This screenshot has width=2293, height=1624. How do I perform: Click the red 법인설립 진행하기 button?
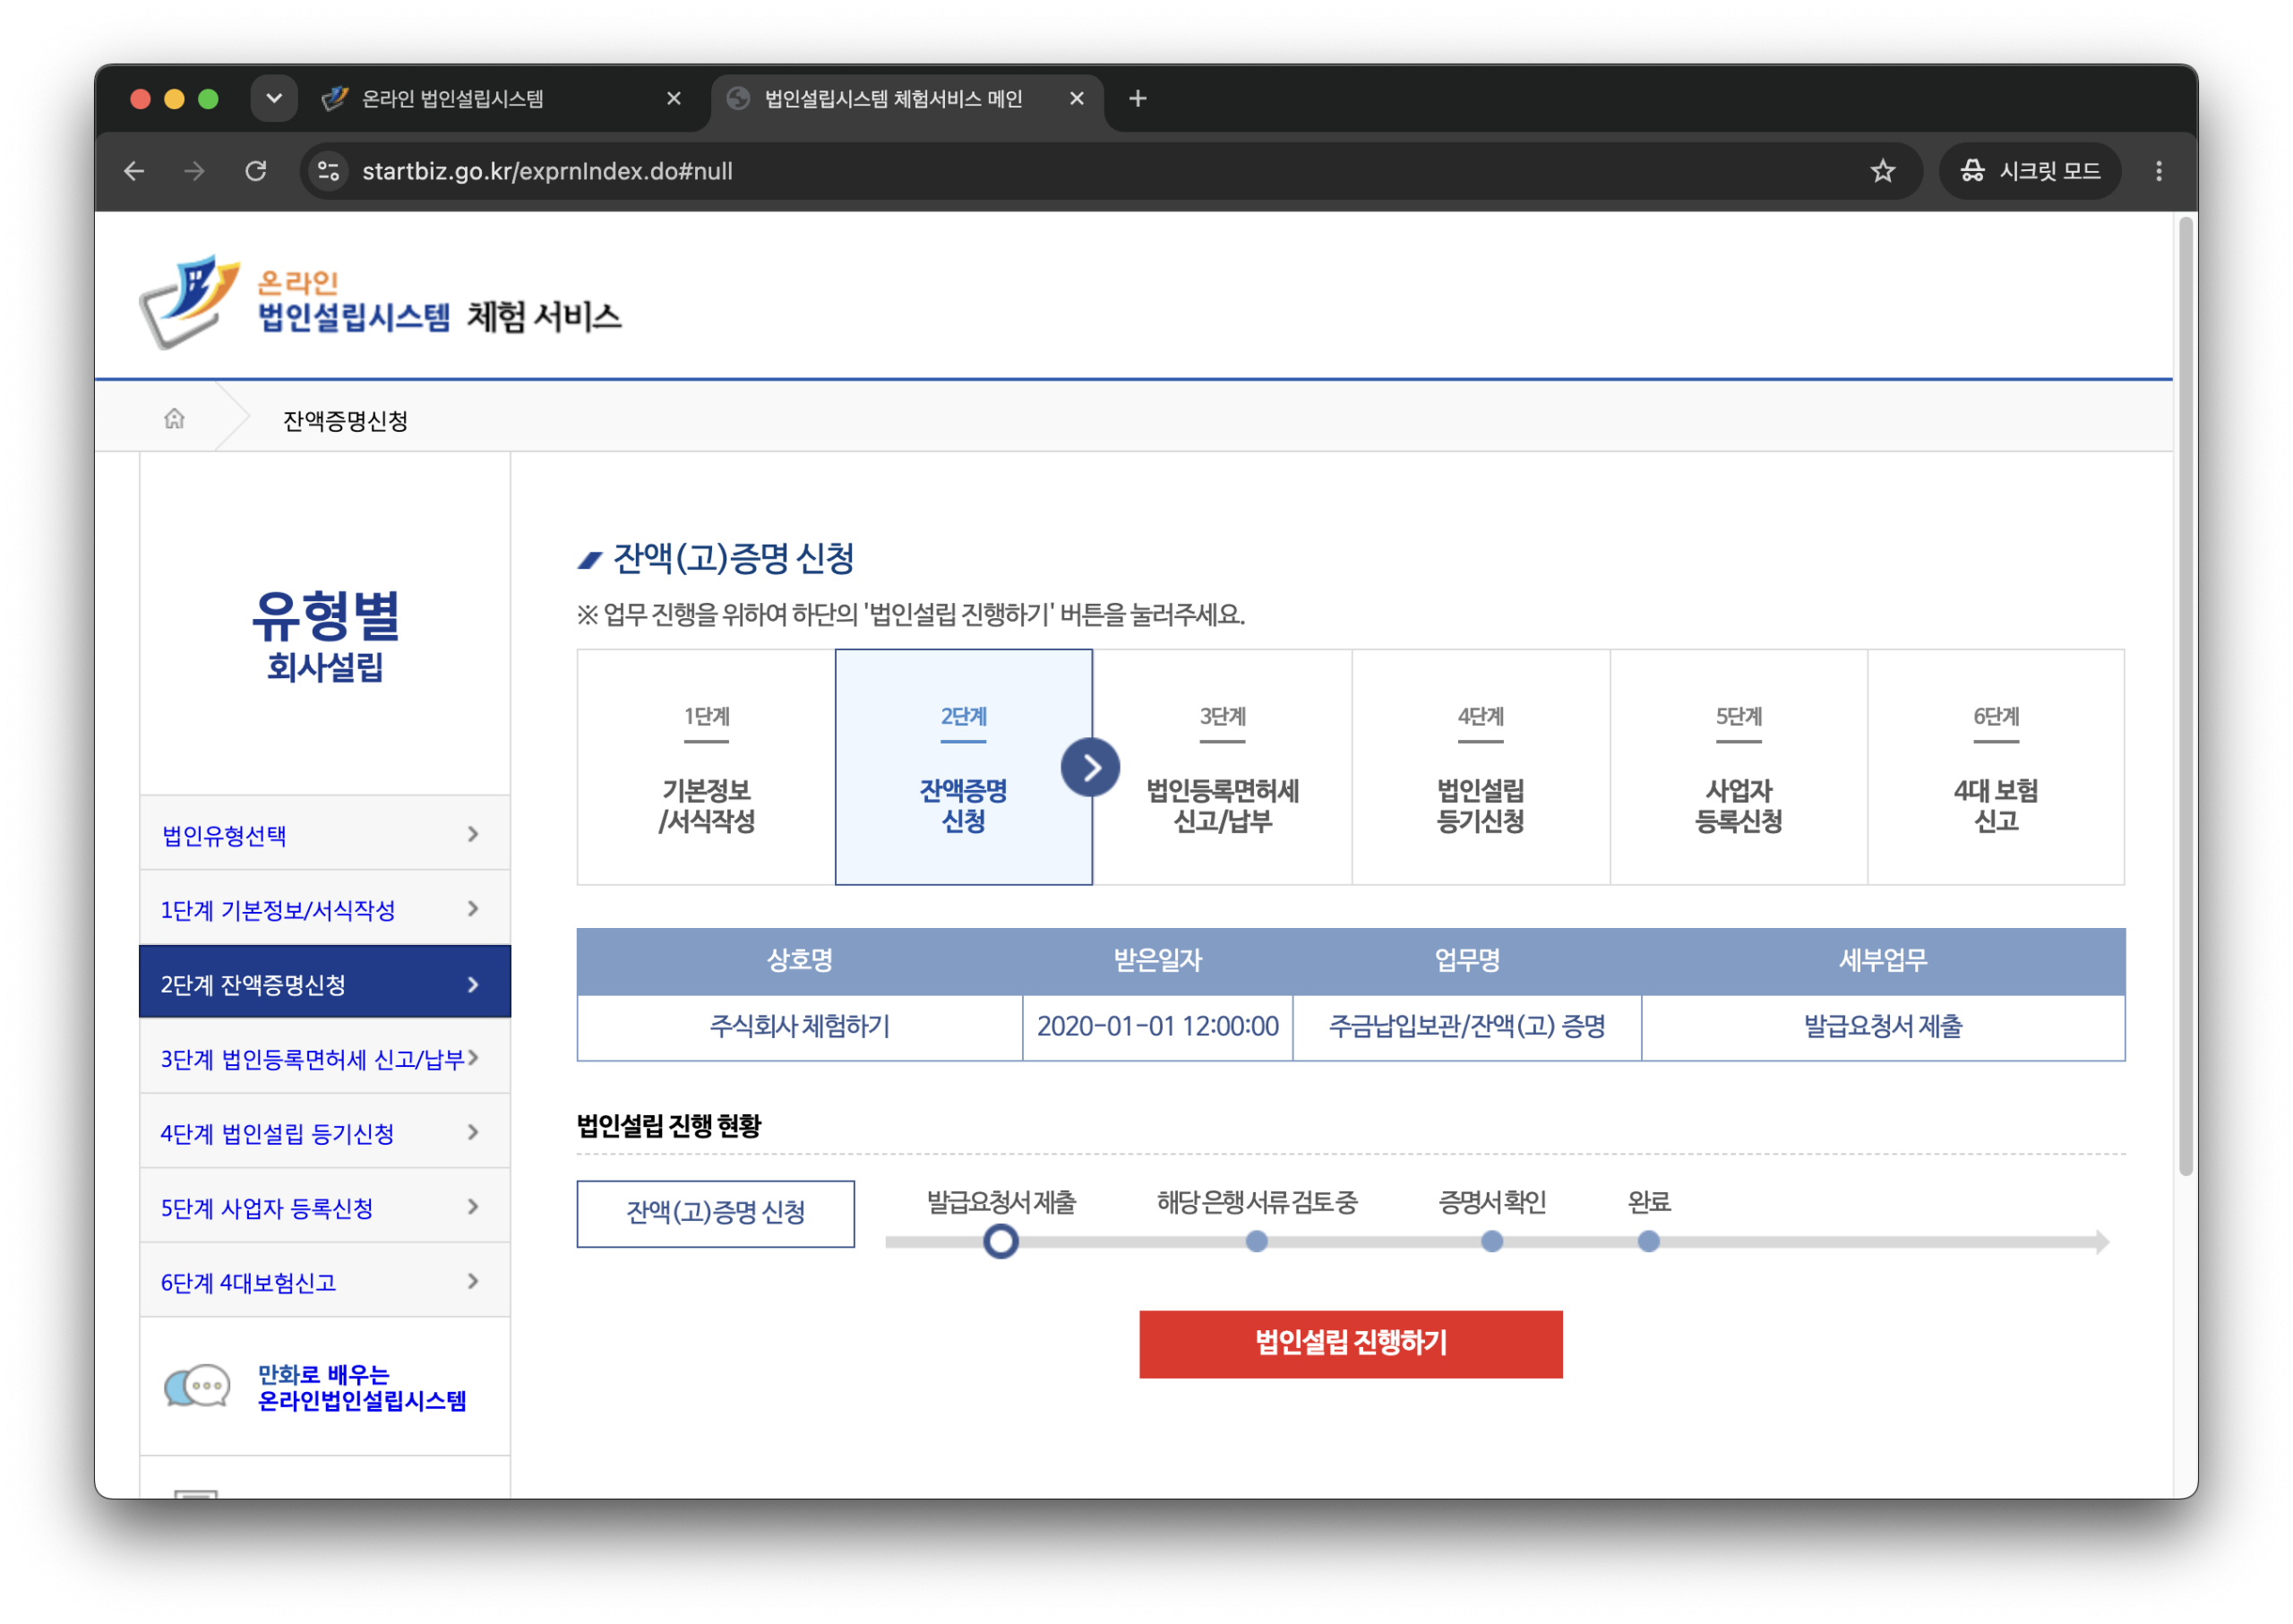pyautogui.click(x=1350, y=1343)
